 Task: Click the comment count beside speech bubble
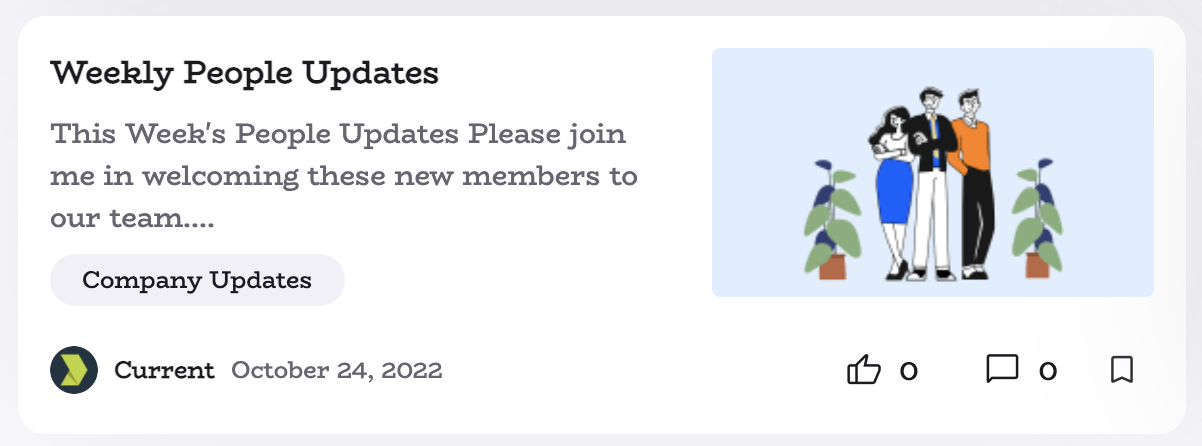point(1047,371)
